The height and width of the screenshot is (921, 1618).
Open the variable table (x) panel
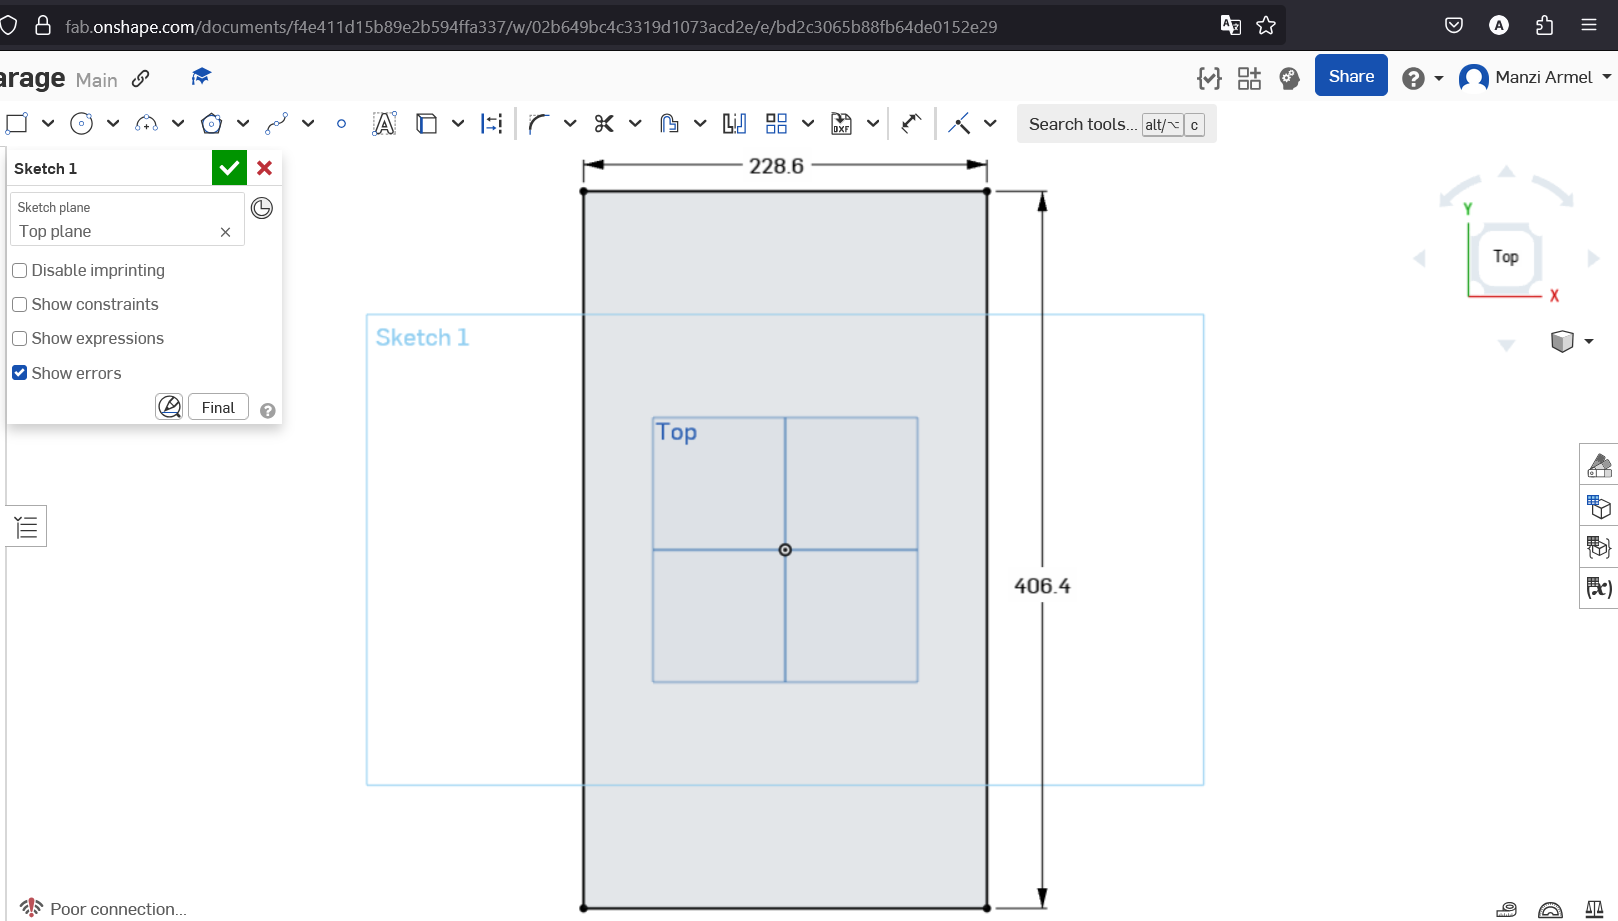pyautogui.click(x=1599, y=588)
